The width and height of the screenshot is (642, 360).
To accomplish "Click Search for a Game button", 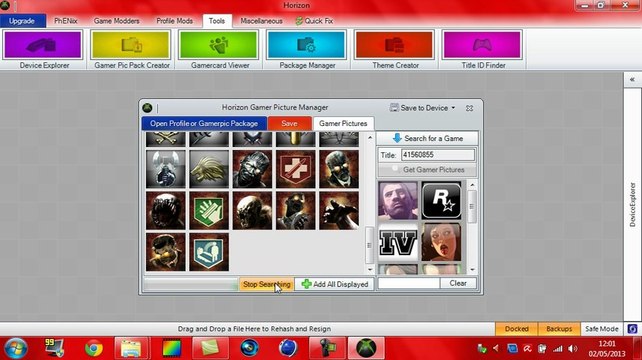I will [427, 138].
